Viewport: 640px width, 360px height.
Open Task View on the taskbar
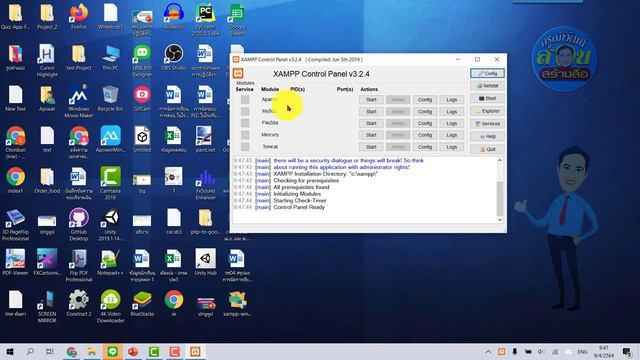click(x=50, y=351)
